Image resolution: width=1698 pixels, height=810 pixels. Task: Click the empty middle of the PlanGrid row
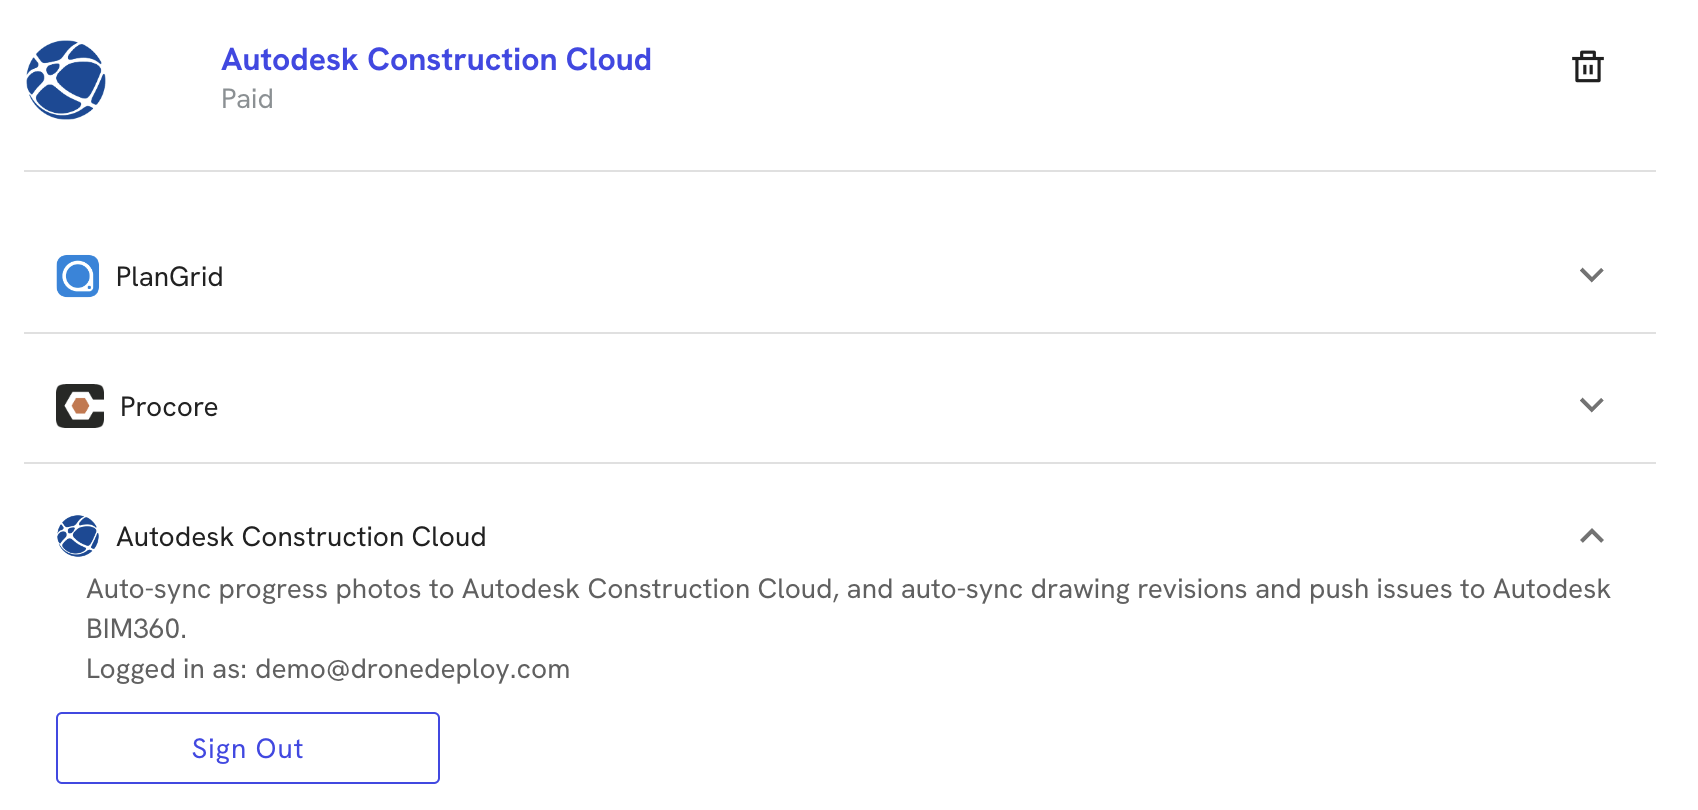coord(850,276)
